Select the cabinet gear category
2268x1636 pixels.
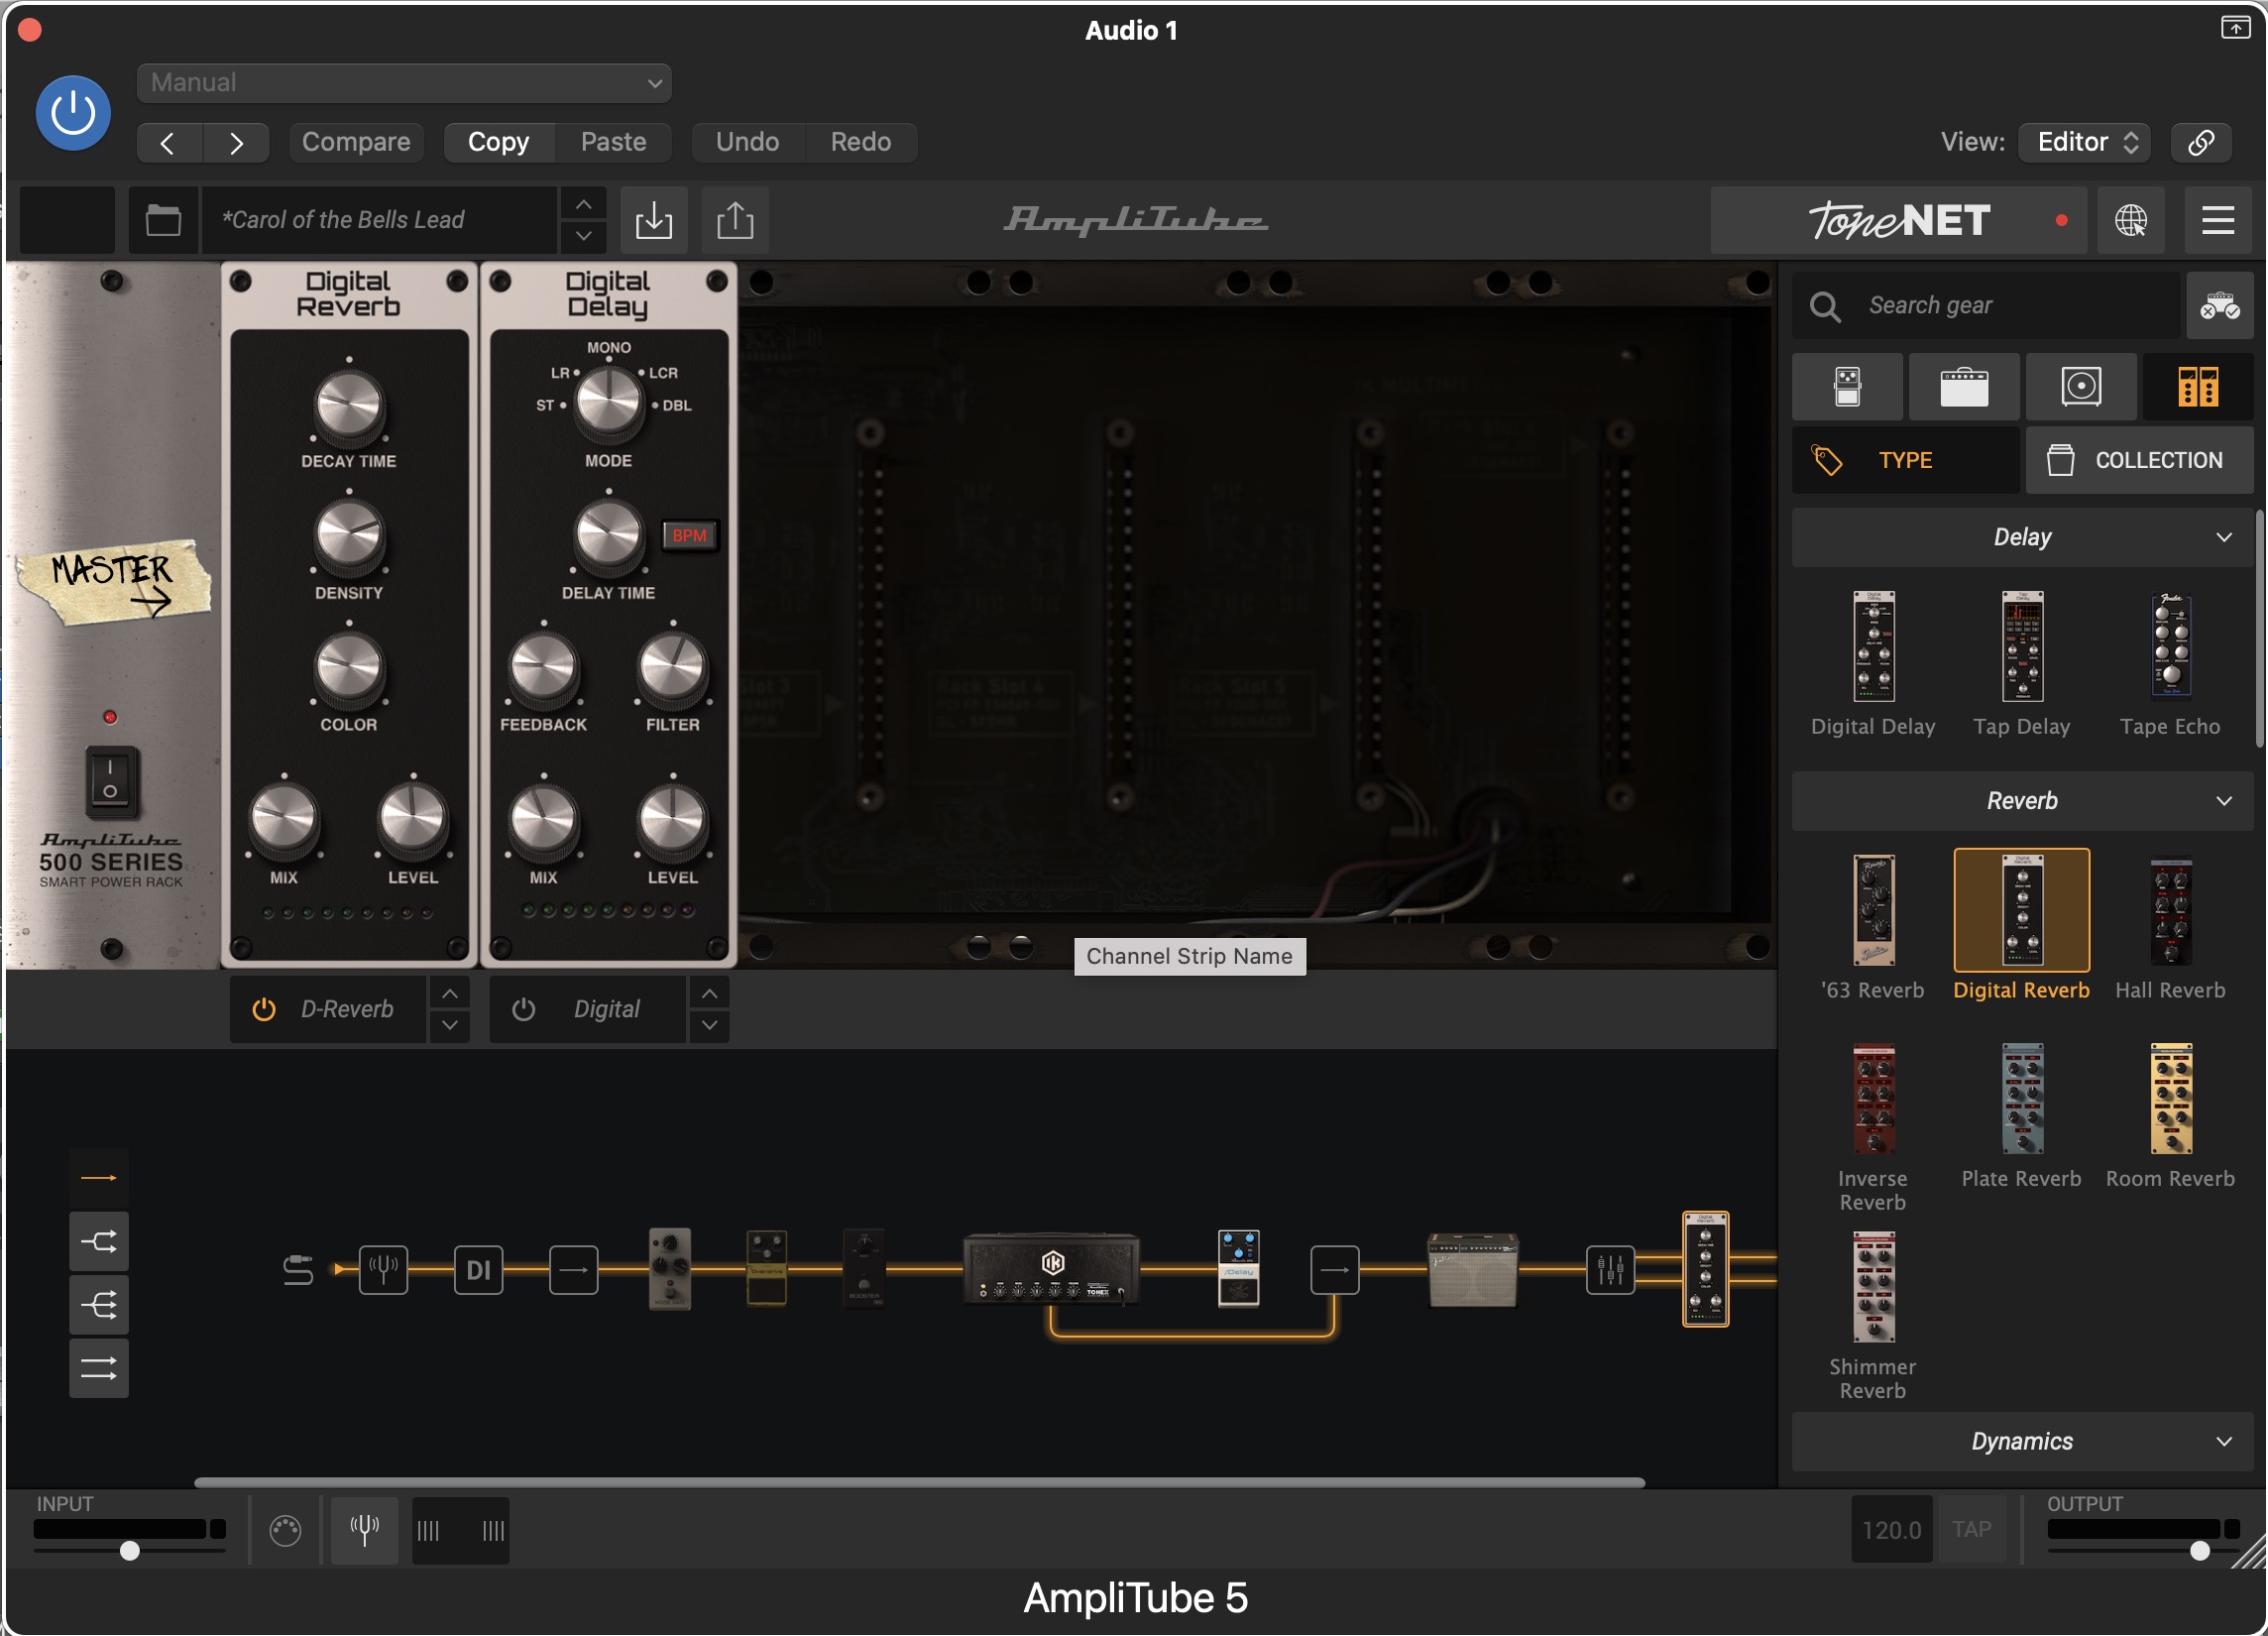tap(2081, 387)
